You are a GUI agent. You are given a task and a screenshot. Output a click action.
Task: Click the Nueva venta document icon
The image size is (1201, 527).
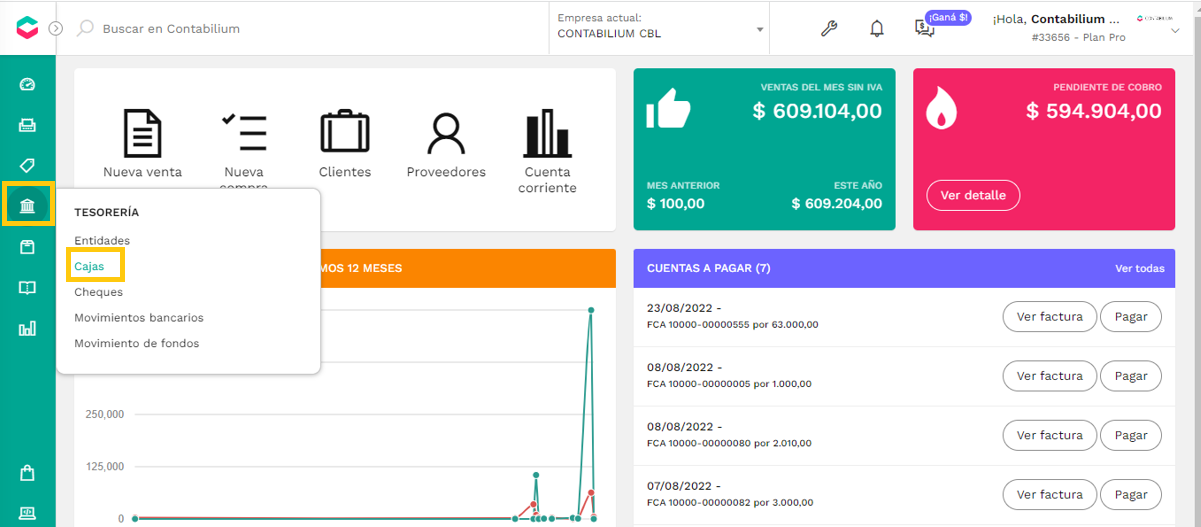pos(142,133)
